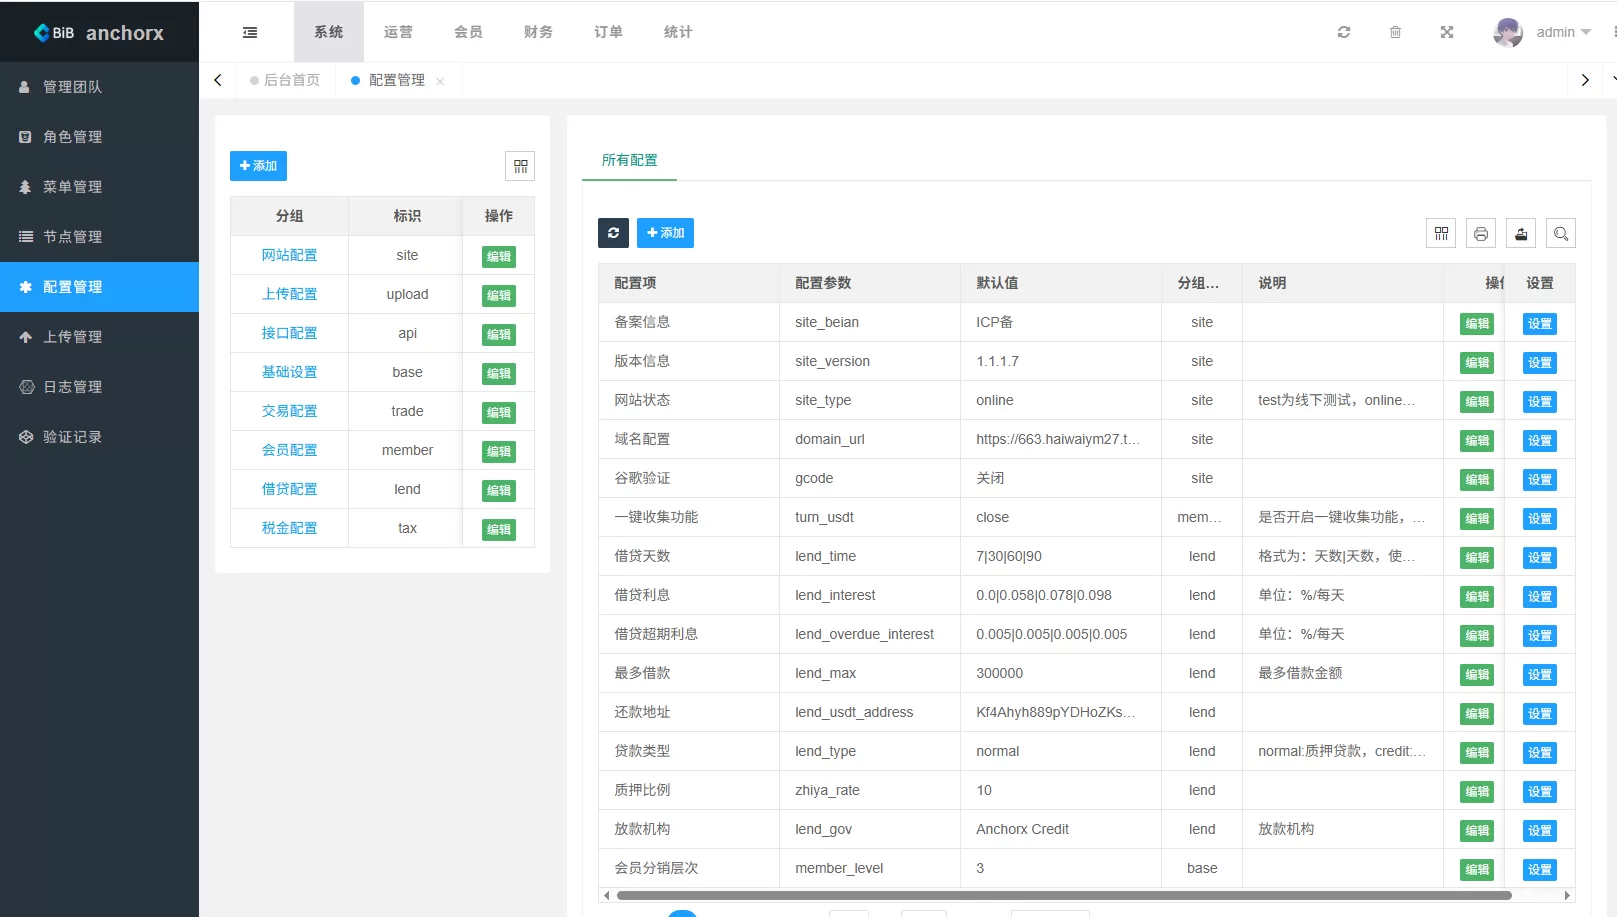Switch to the 财务 menu

[538, 31]
